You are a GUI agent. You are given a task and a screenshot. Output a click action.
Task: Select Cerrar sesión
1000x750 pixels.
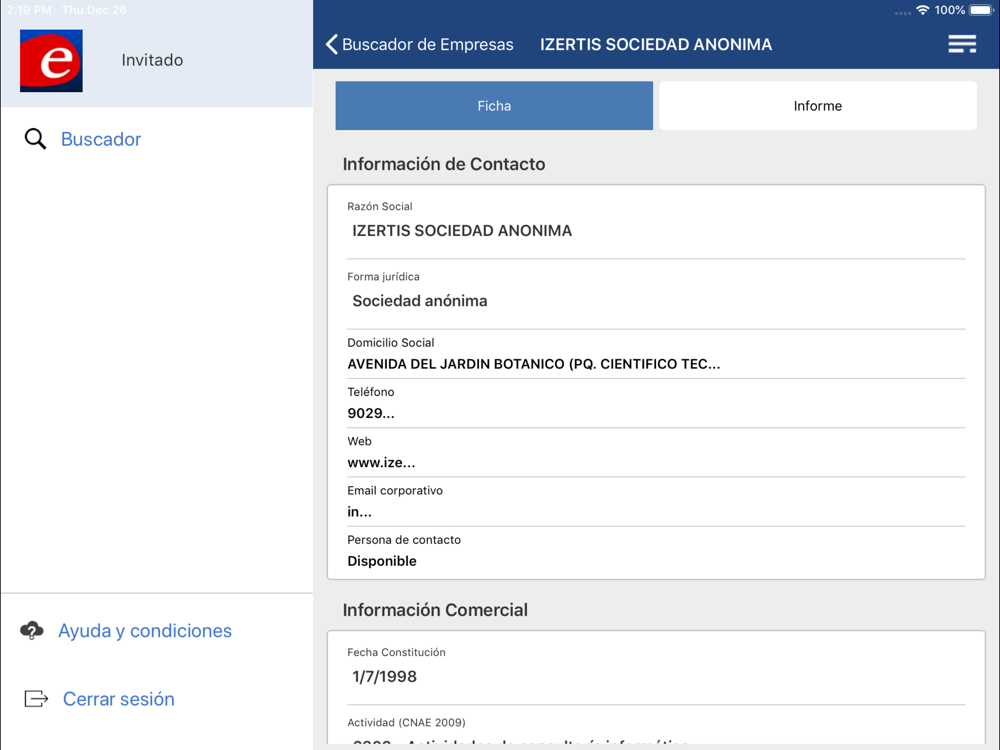[119, 699]
